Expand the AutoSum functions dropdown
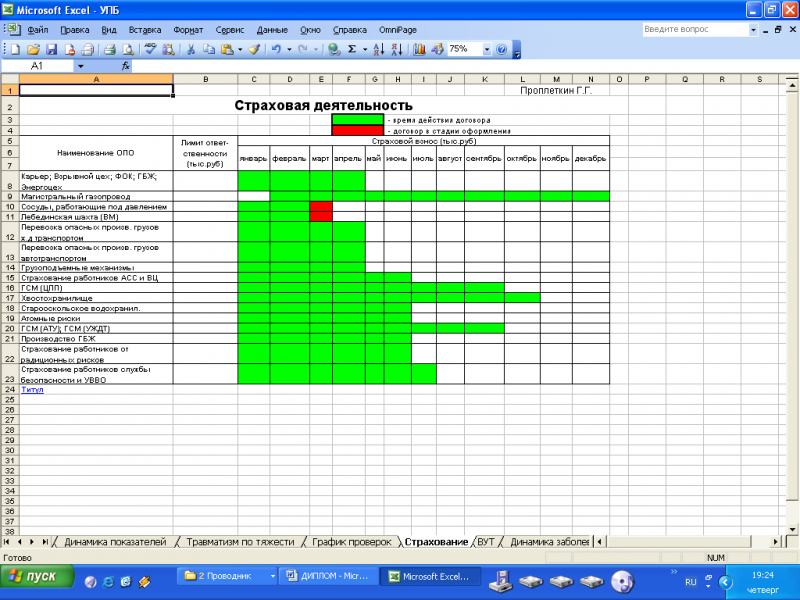Viewport: 800px width, 600px height. coord(365,49)
